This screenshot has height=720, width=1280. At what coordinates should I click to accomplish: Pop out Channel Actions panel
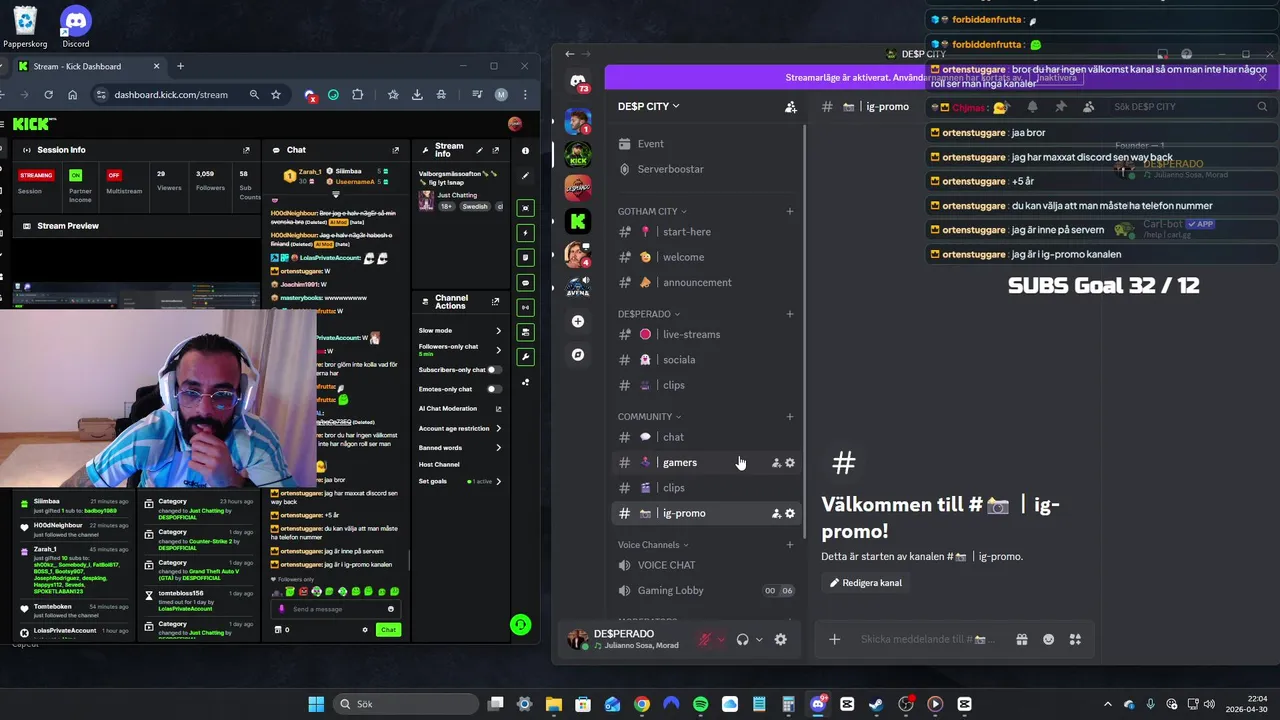(x=495, y=302)
